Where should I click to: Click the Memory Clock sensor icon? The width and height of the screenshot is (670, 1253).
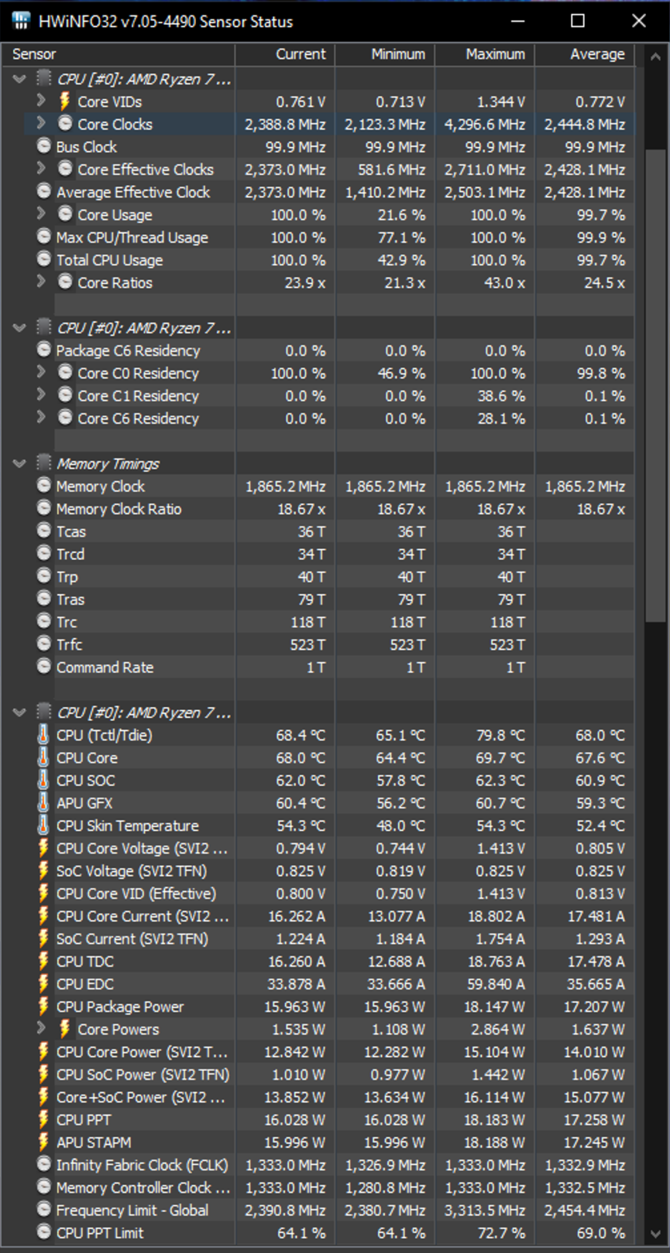coord(44,486)
